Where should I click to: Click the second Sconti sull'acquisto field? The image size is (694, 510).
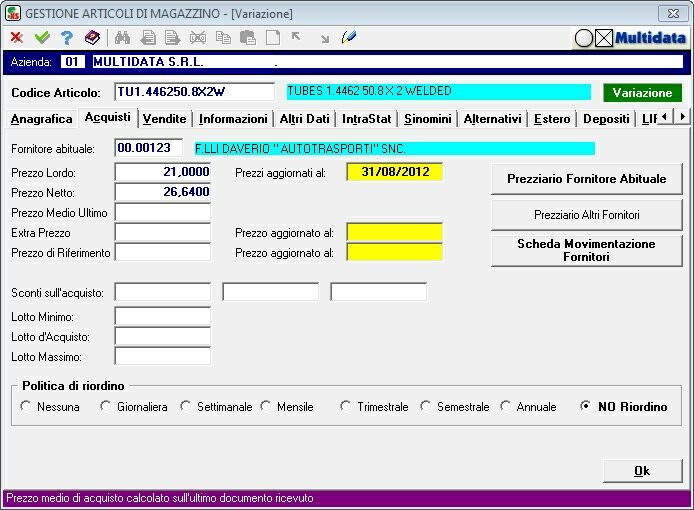pyautogui.click(x=270, y=292)
